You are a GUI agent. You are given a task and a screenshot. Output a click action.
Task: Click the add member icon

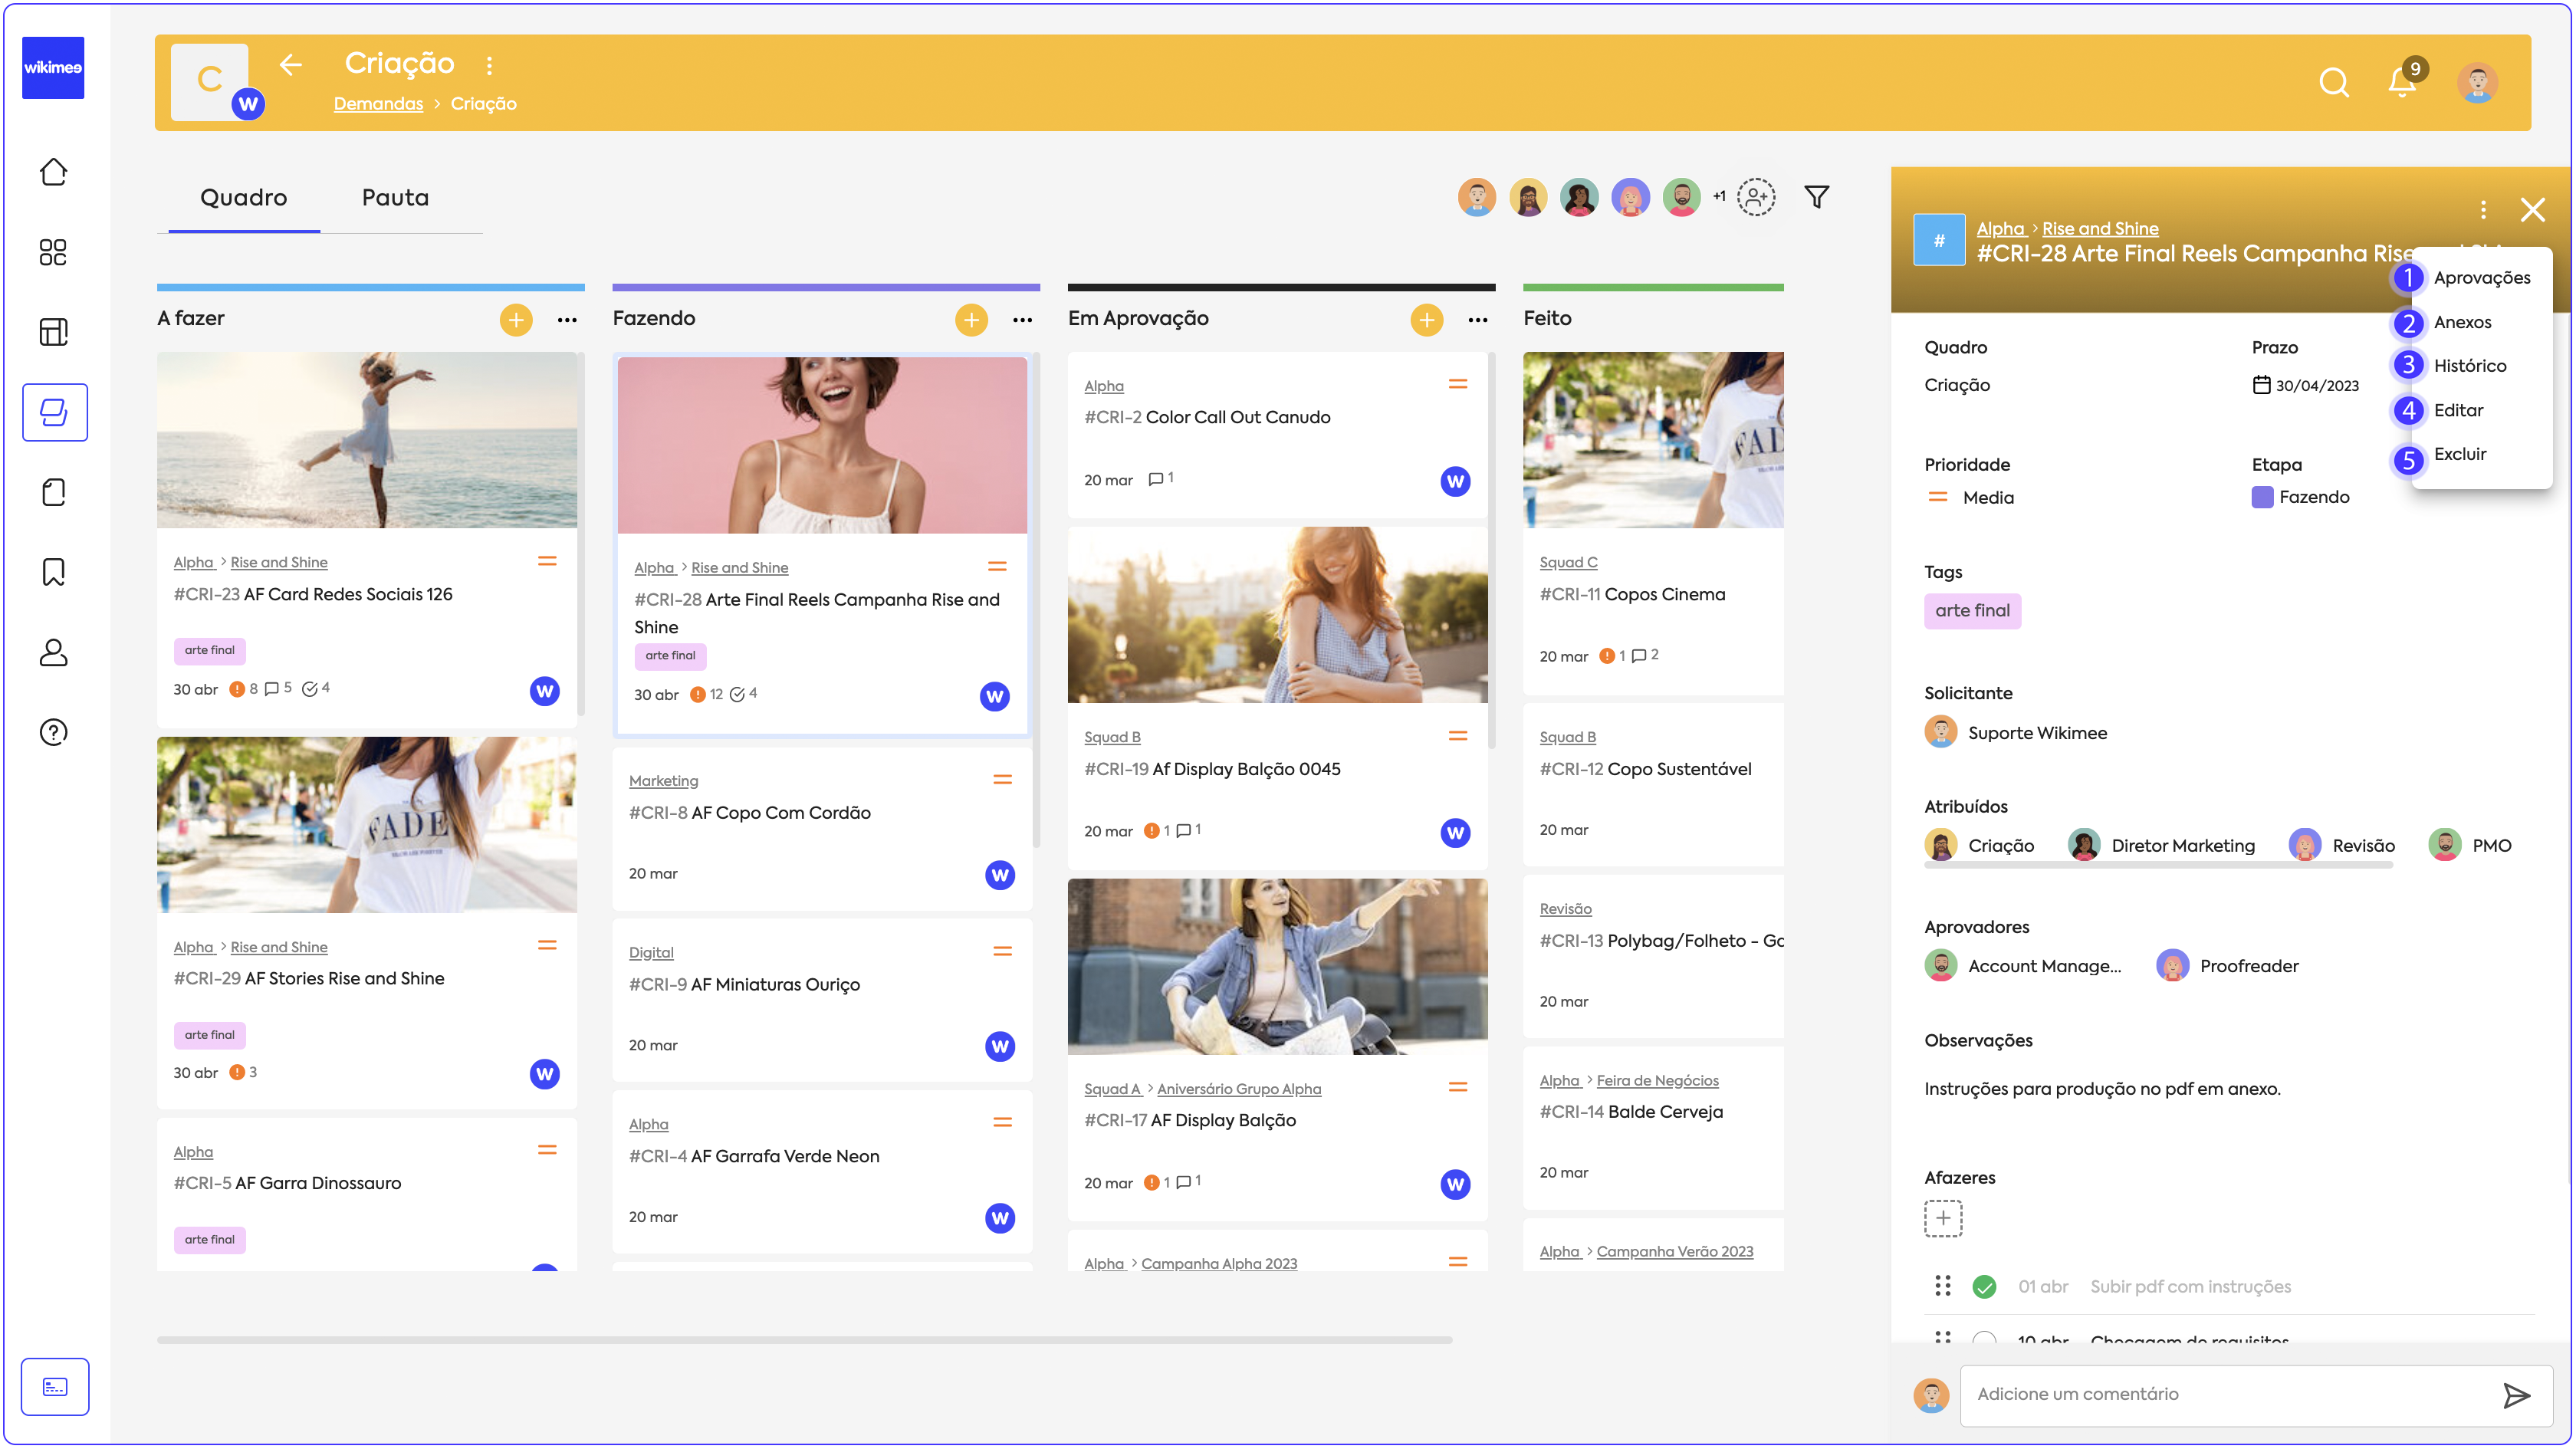1756,197
